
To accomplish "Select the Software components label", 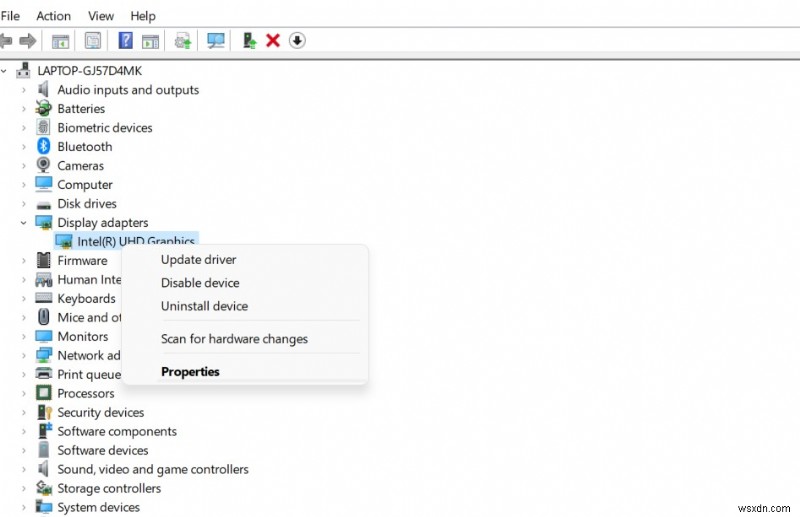I will 117,431.
